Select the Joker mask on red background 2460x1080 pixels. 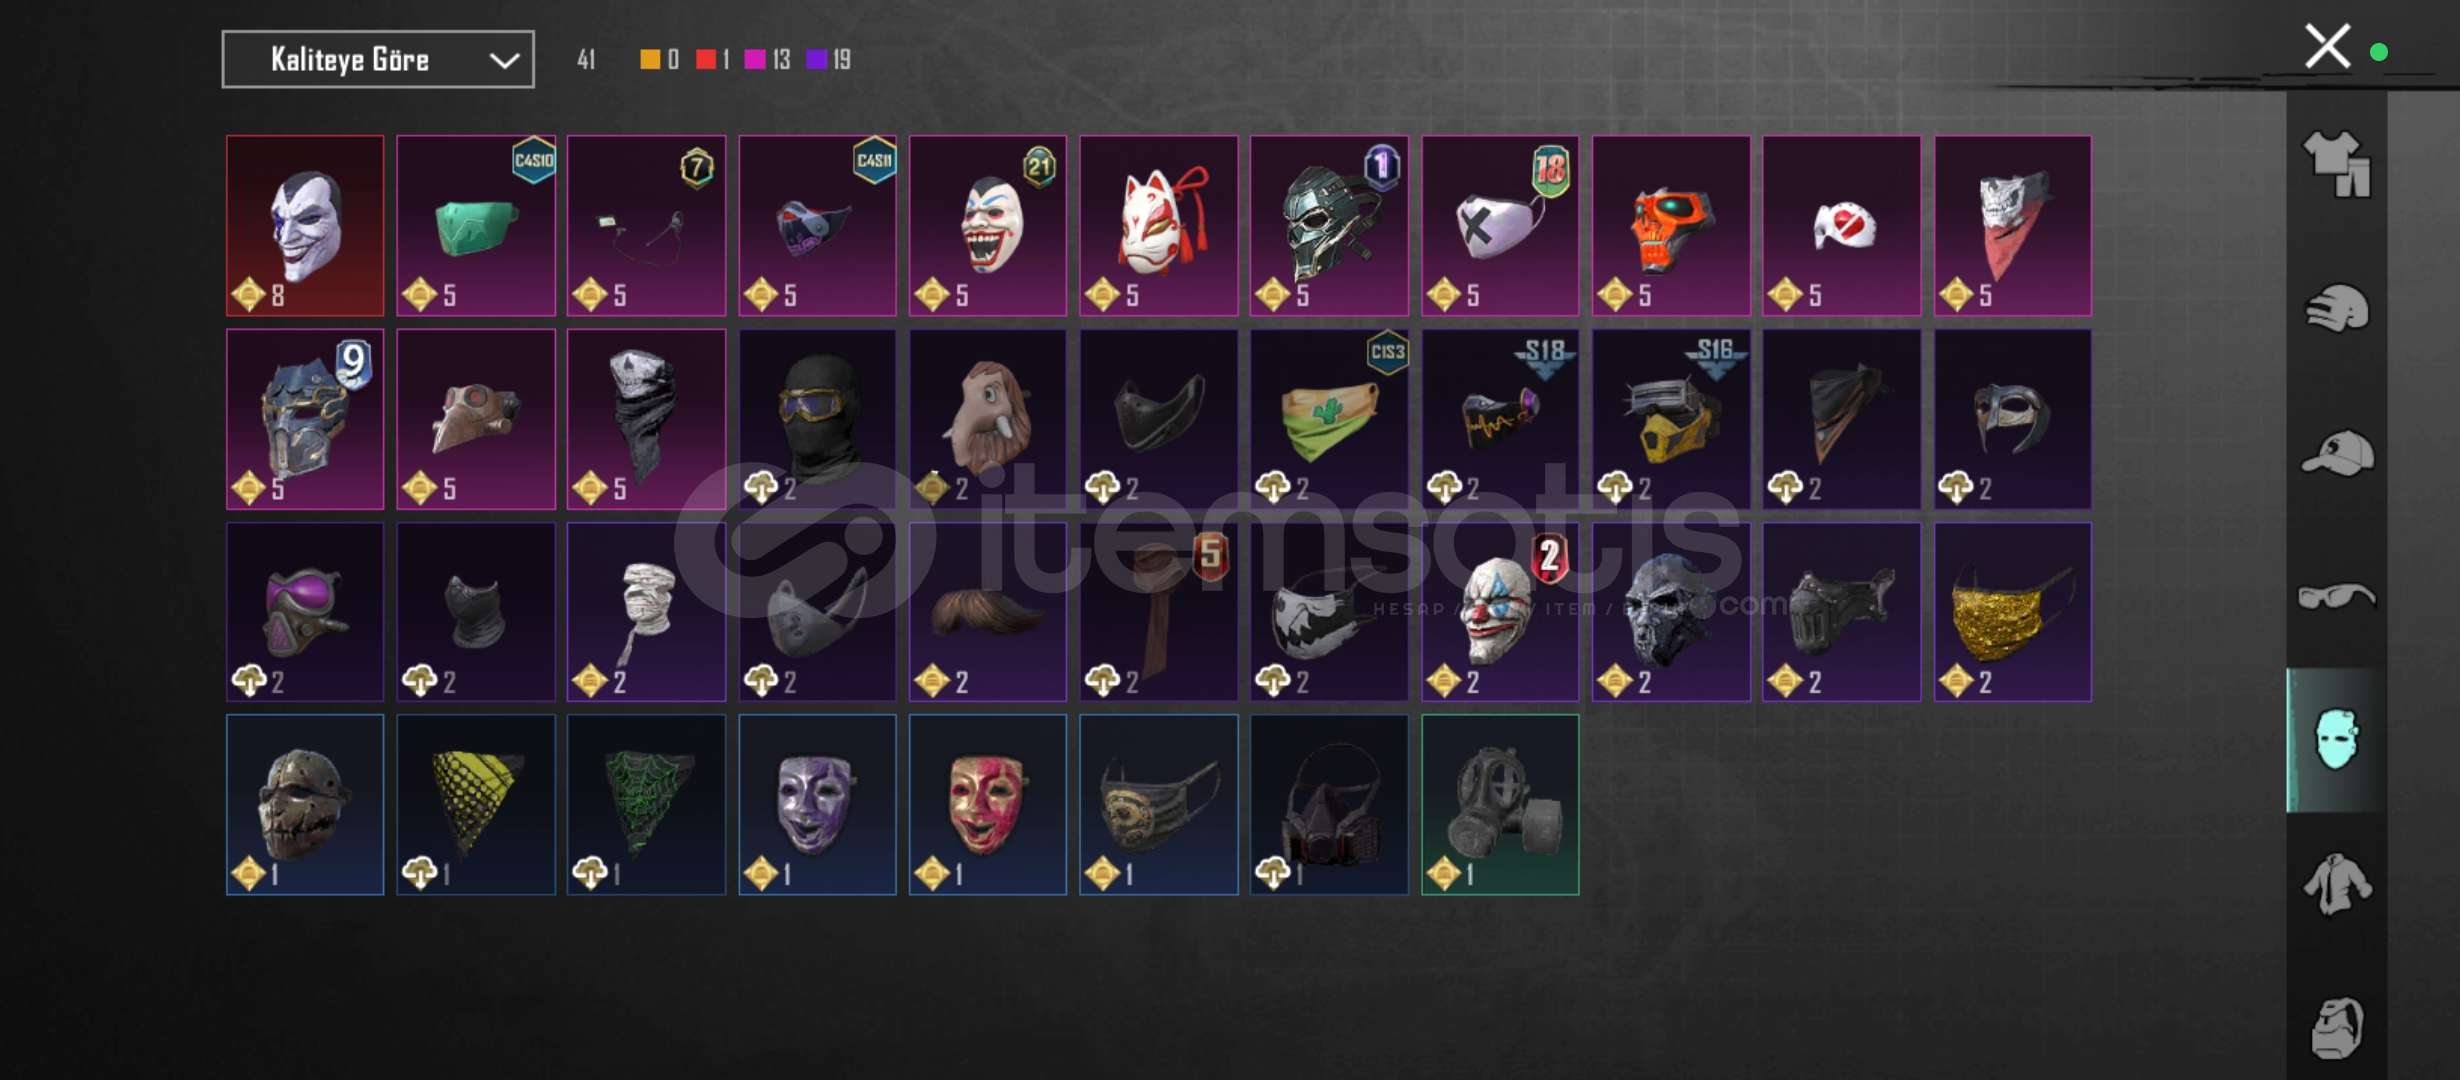[x=305, y=226]
